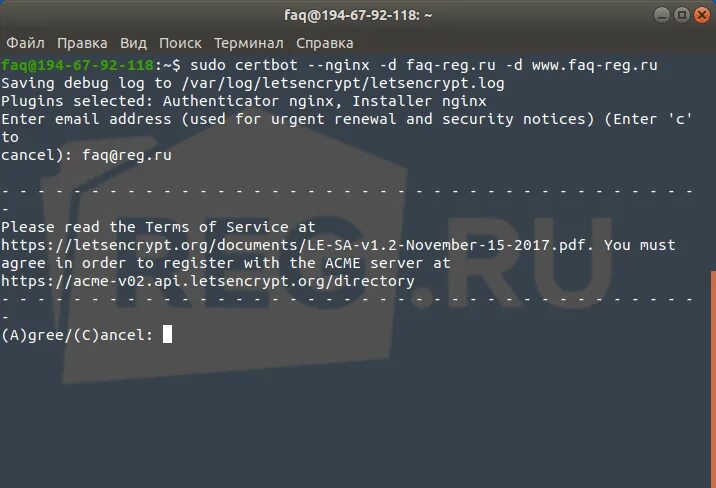716x488 pixels.
Task: Click the /var/log/letsencrypt/letsencrypt.log path
Action: tap(343, 83)
